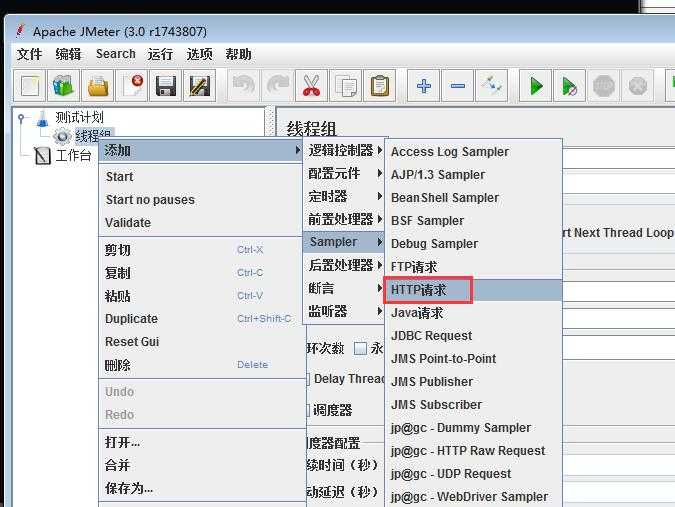Click Start no pauses toolbar icon

click(x=570, y=85)
